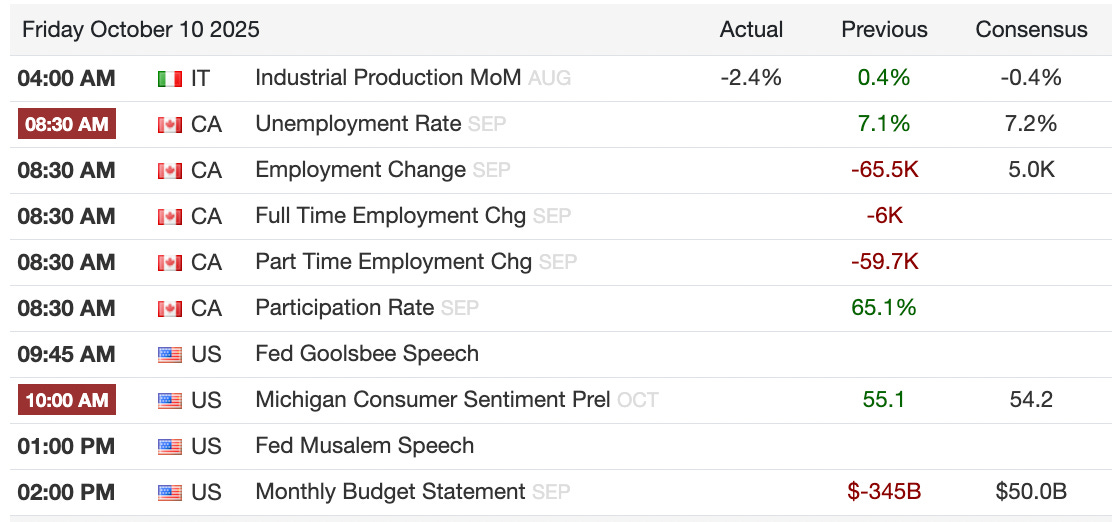Open Industrial Production MoM event

pos(388,78)
